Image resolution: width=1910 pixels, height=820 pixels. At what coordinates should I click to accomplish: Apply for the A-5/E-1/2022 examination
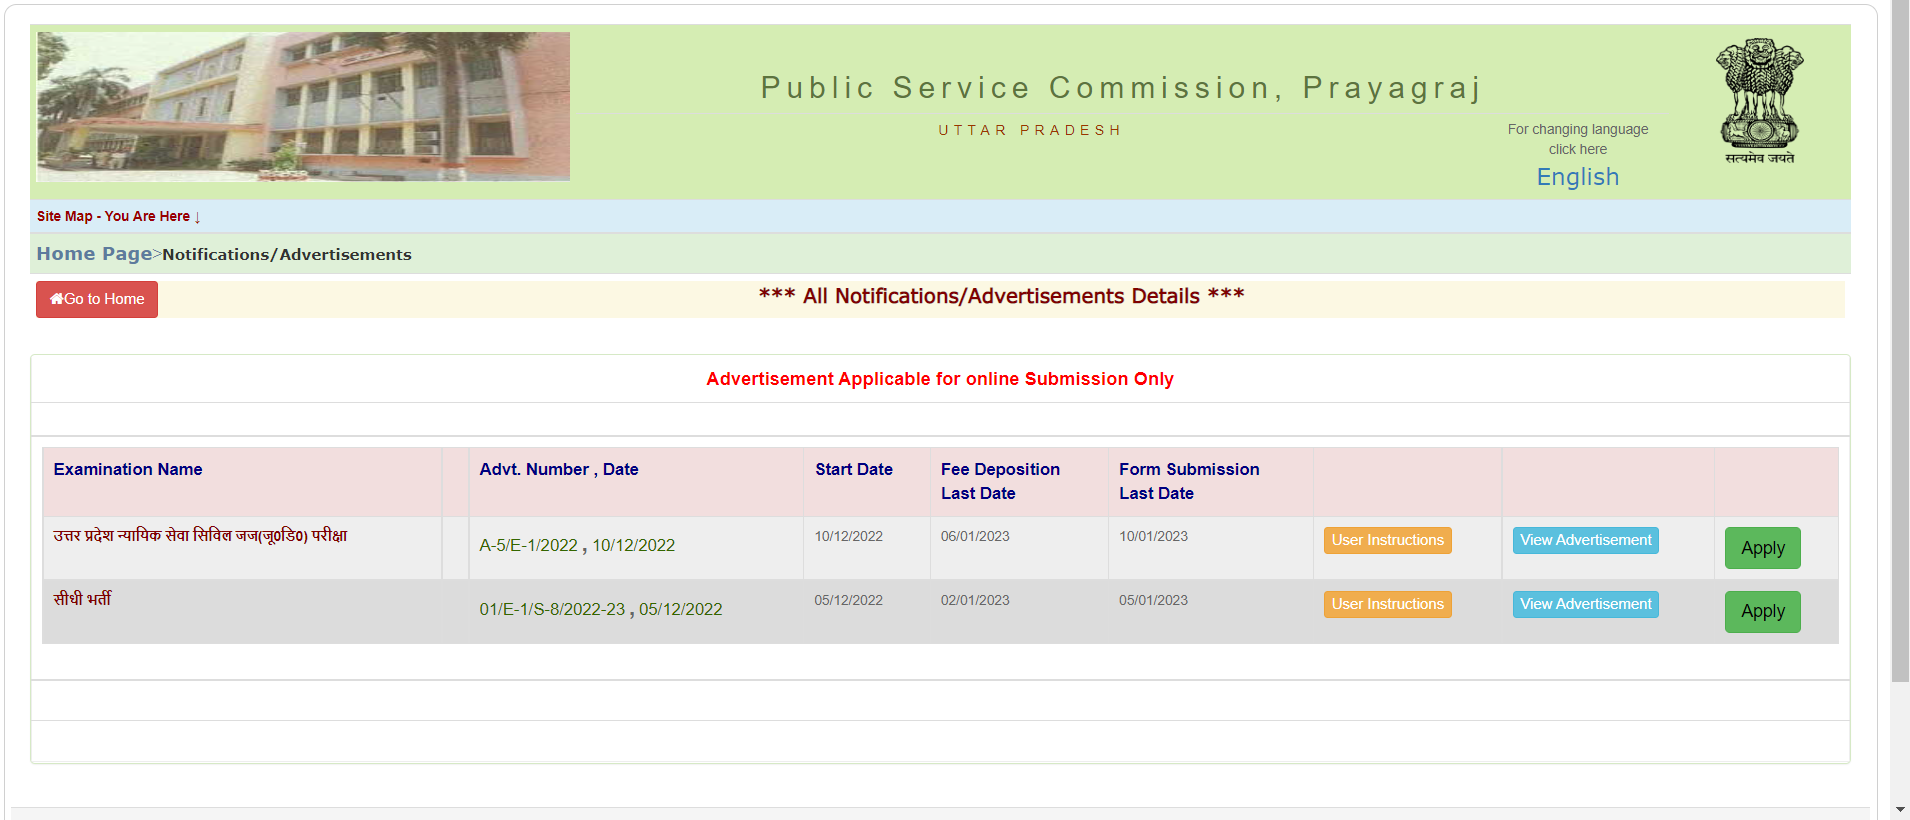tap(1762, 548)
